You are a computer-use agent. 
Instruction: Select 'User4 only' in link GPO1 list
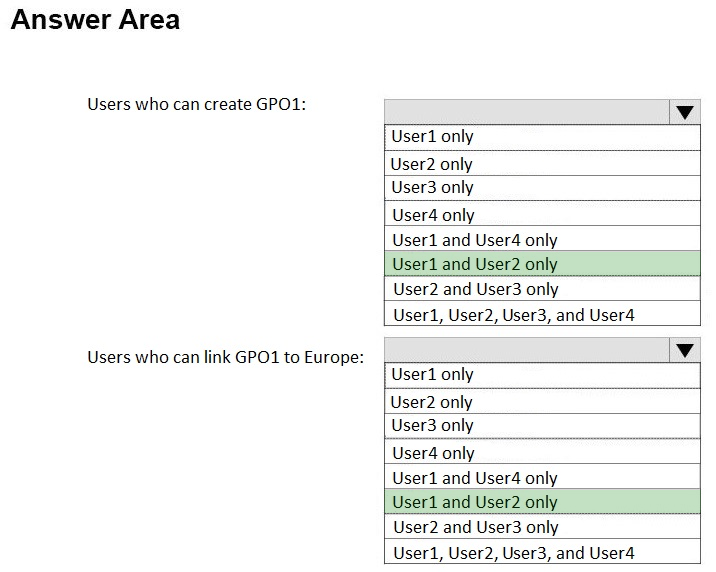click(542, 451)
